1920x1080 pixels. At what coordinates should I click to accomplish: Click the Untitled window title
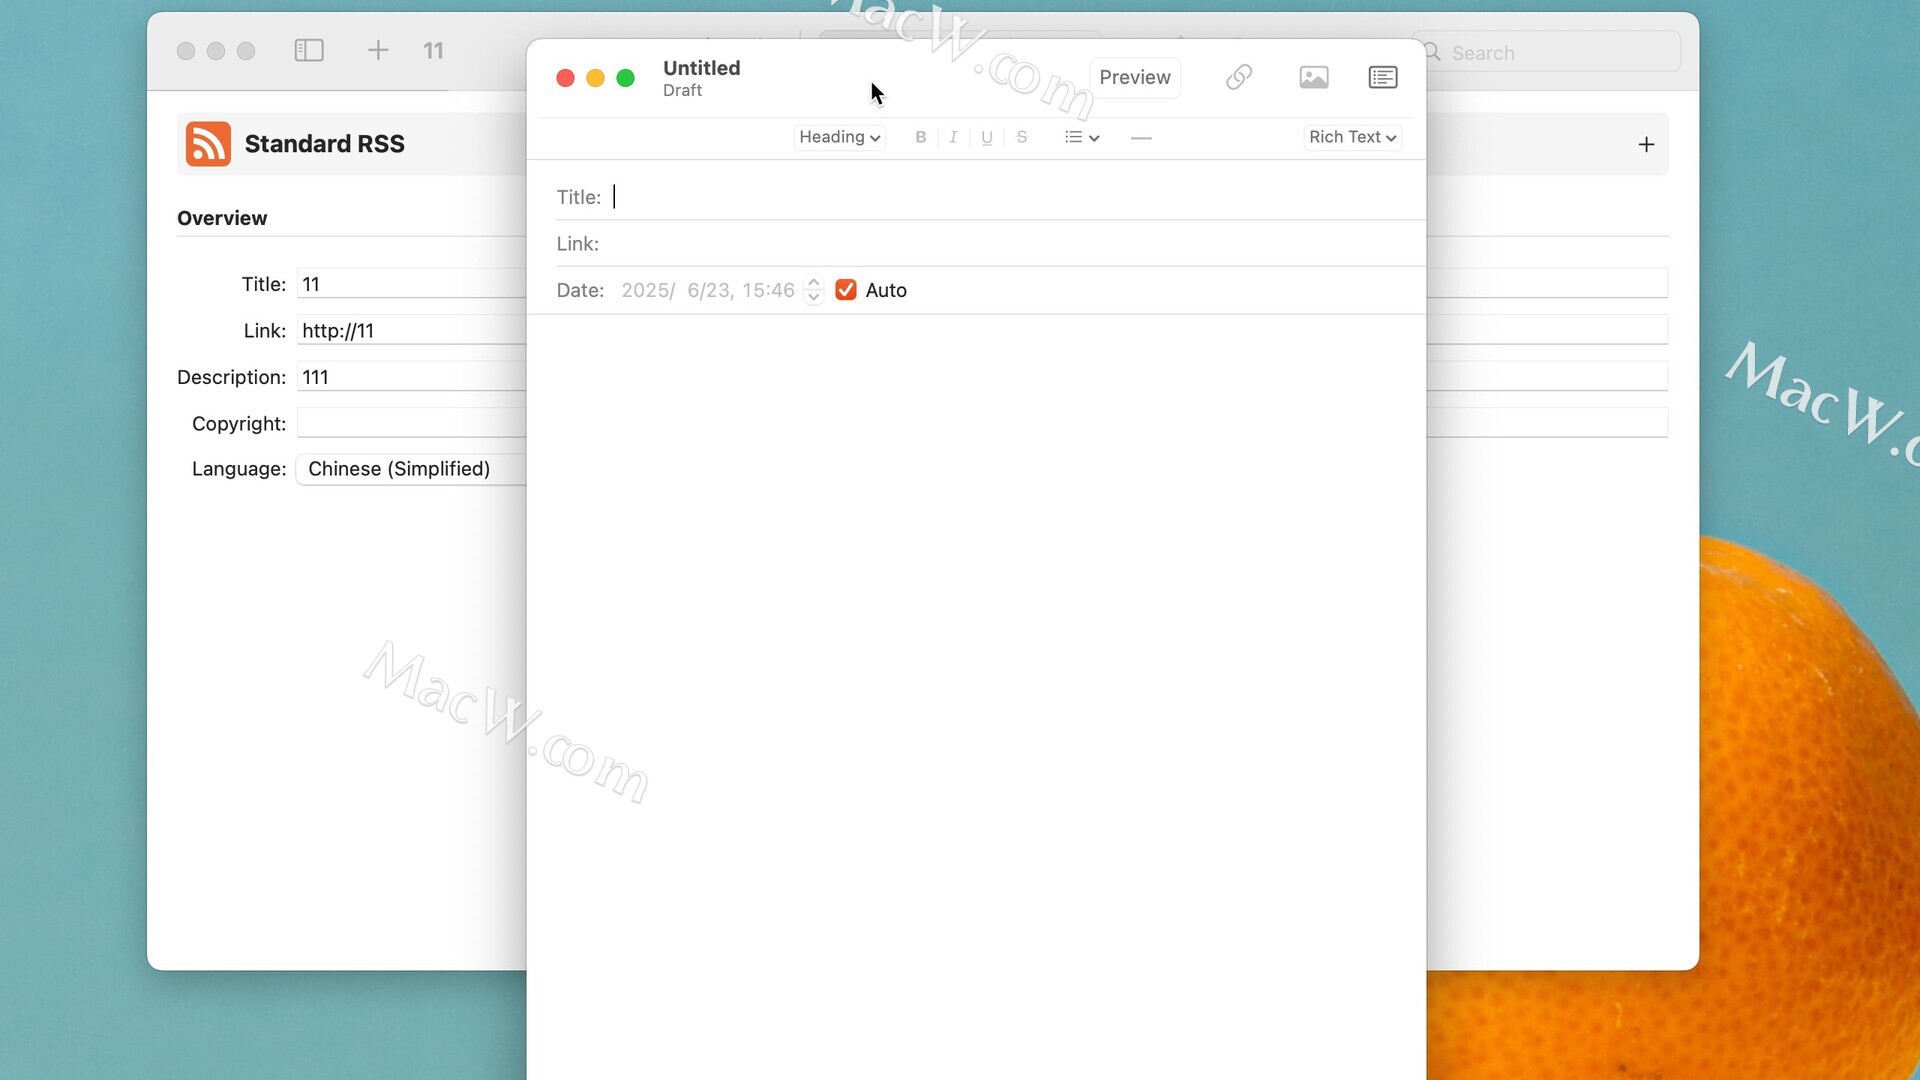click(701, 68)
